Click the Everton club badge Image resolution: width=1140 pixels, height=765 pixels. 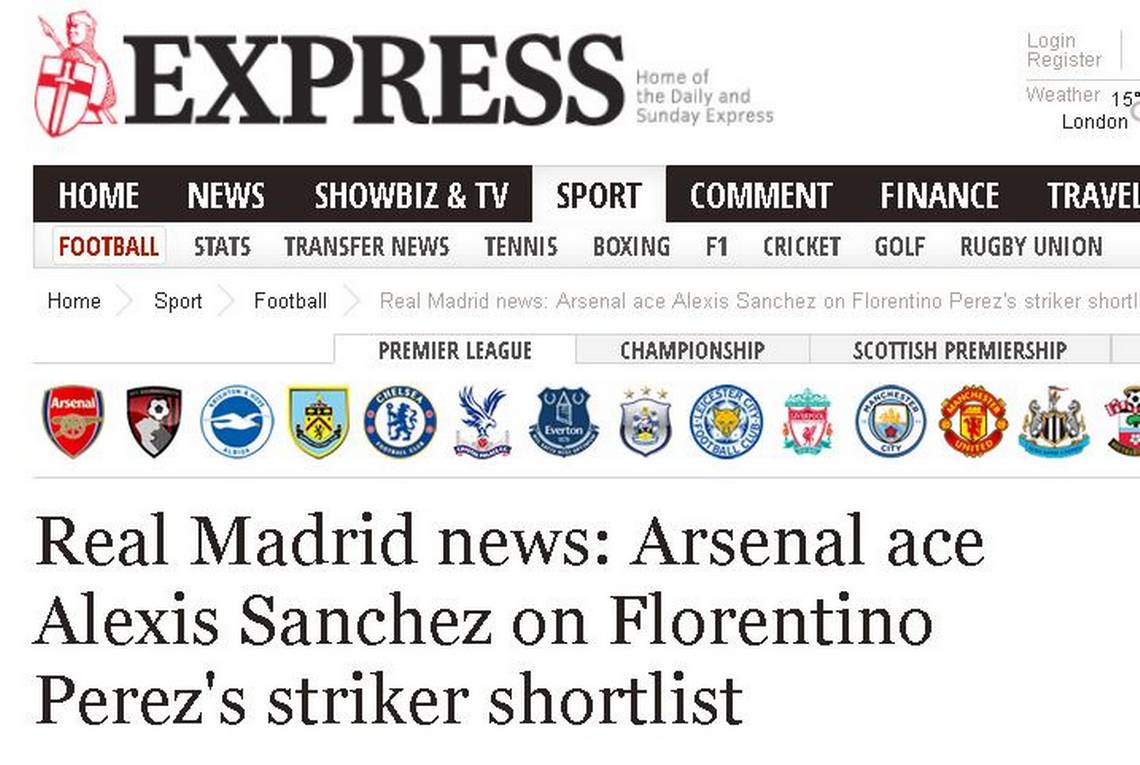(563, 422)
